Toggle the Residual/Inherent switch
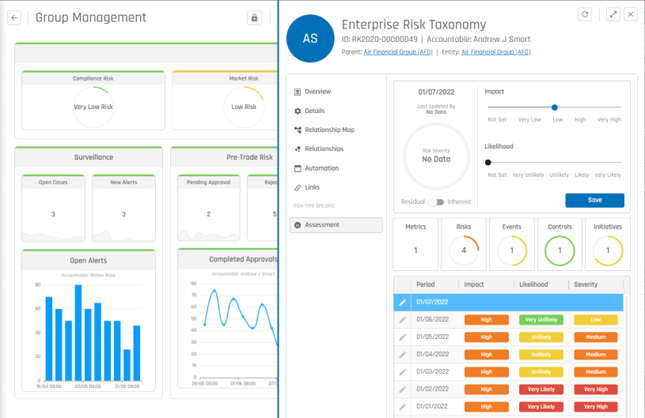Screen dimensions: 645x418 (x=436, y=202)
